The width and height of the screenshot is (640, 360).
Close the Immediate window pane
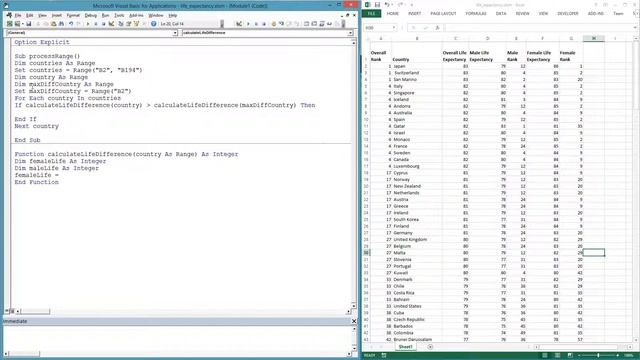(354, 321)
